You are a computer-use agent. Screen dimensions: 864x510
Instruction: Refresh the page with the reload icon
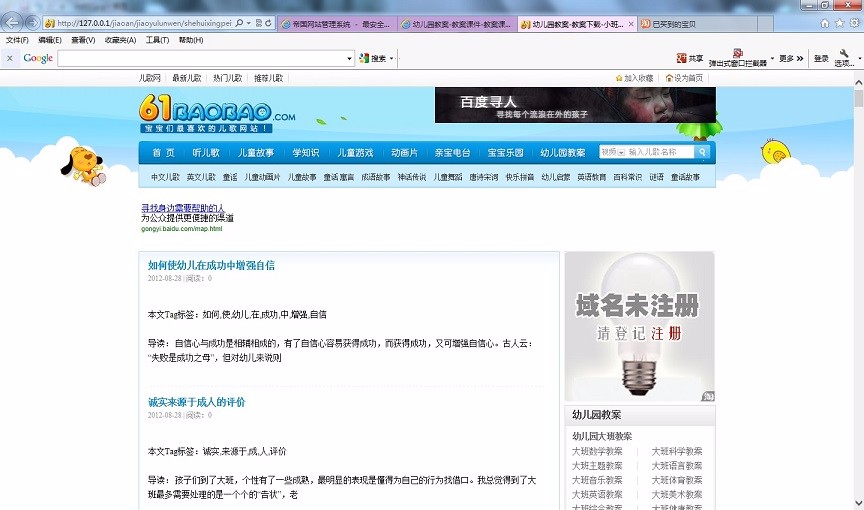point(268,23)
